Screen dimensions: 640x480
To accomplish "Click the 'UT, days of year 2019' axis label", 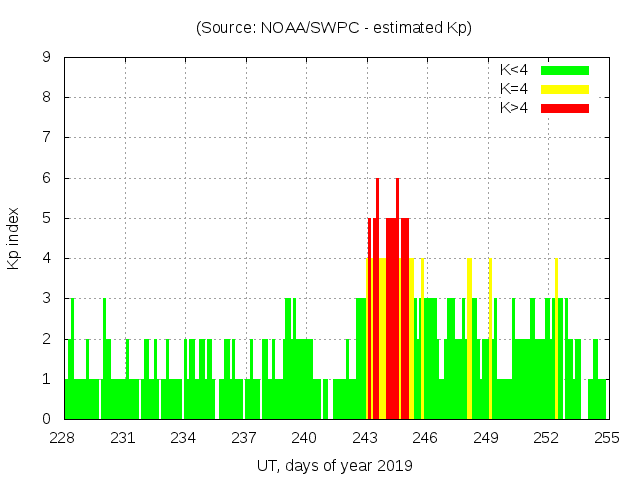I will click(x=335, y=465).
